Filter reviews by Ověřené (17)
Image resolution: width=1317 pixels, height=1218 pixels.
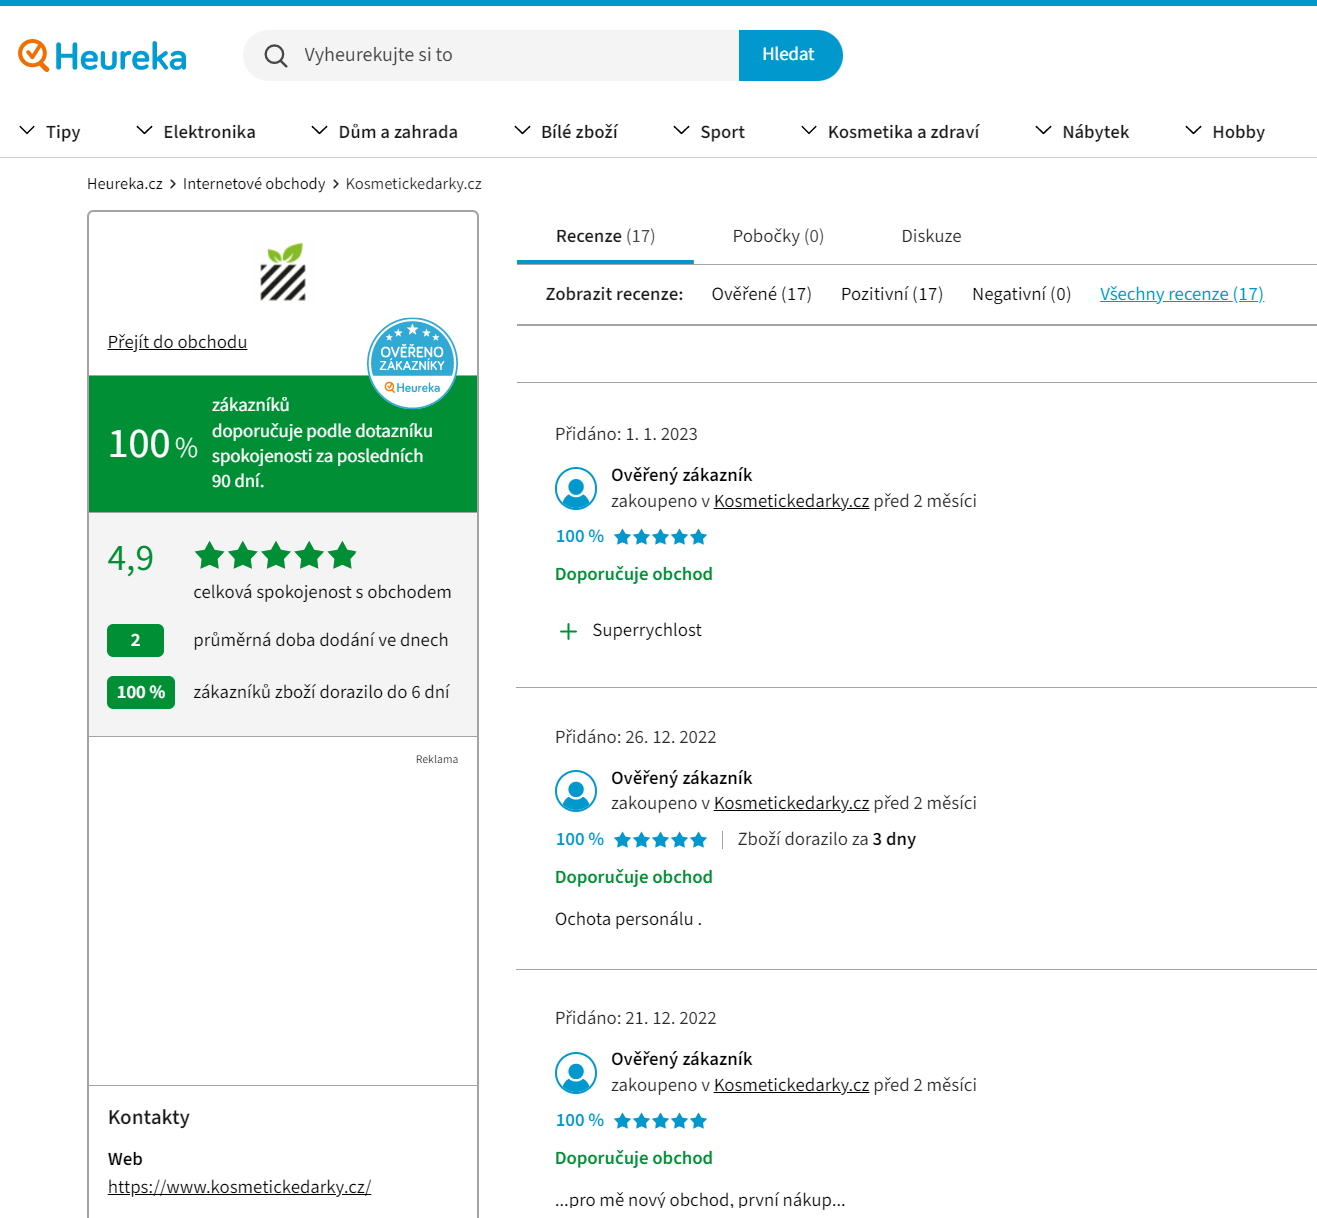[x=761, y=294]
